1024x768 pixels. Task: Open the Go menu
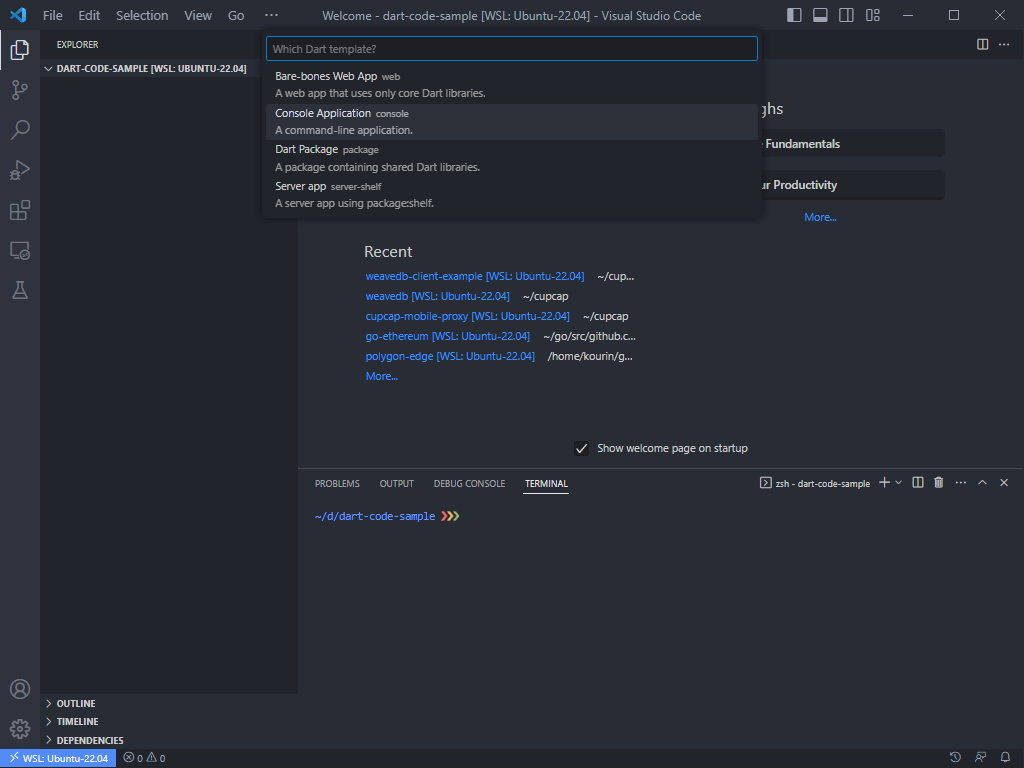pyautogui.click(x=236, y=15)
